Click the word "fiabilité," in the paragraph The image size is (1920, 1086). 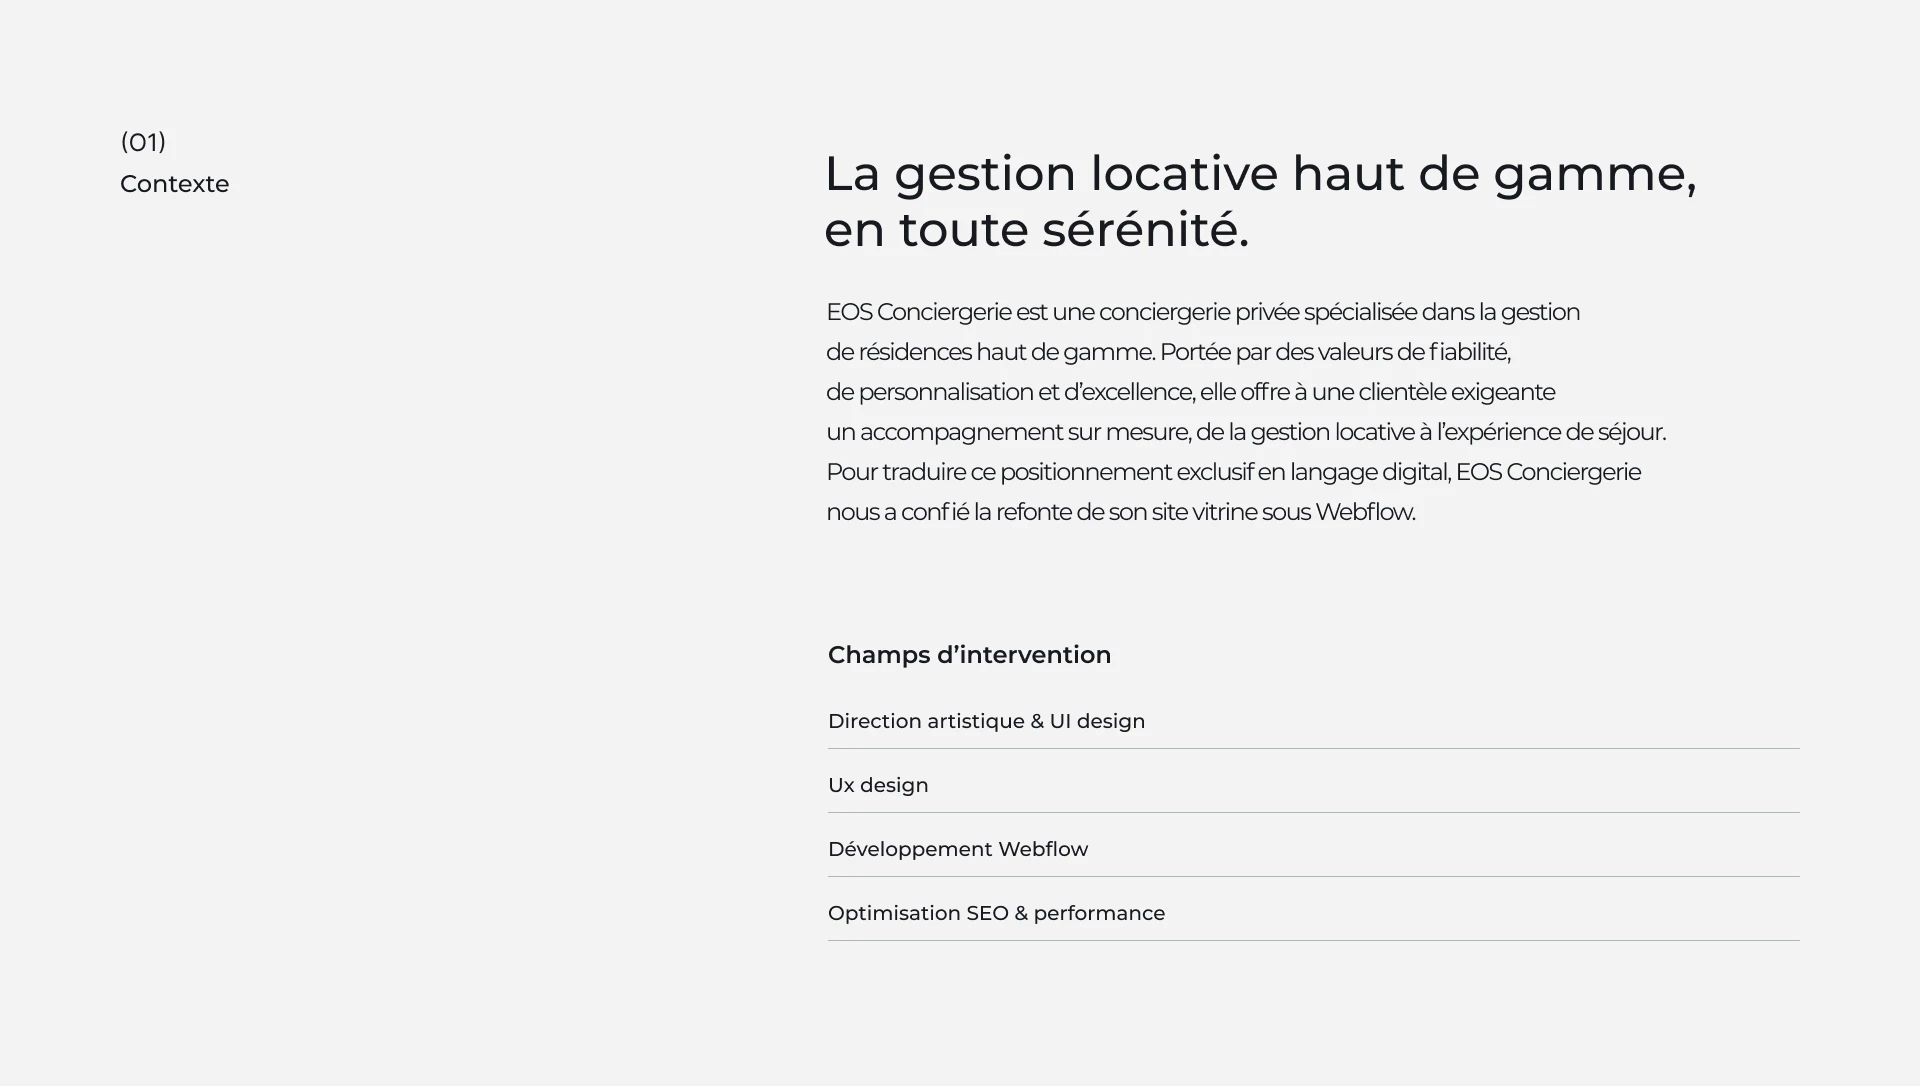[1470, 352]
